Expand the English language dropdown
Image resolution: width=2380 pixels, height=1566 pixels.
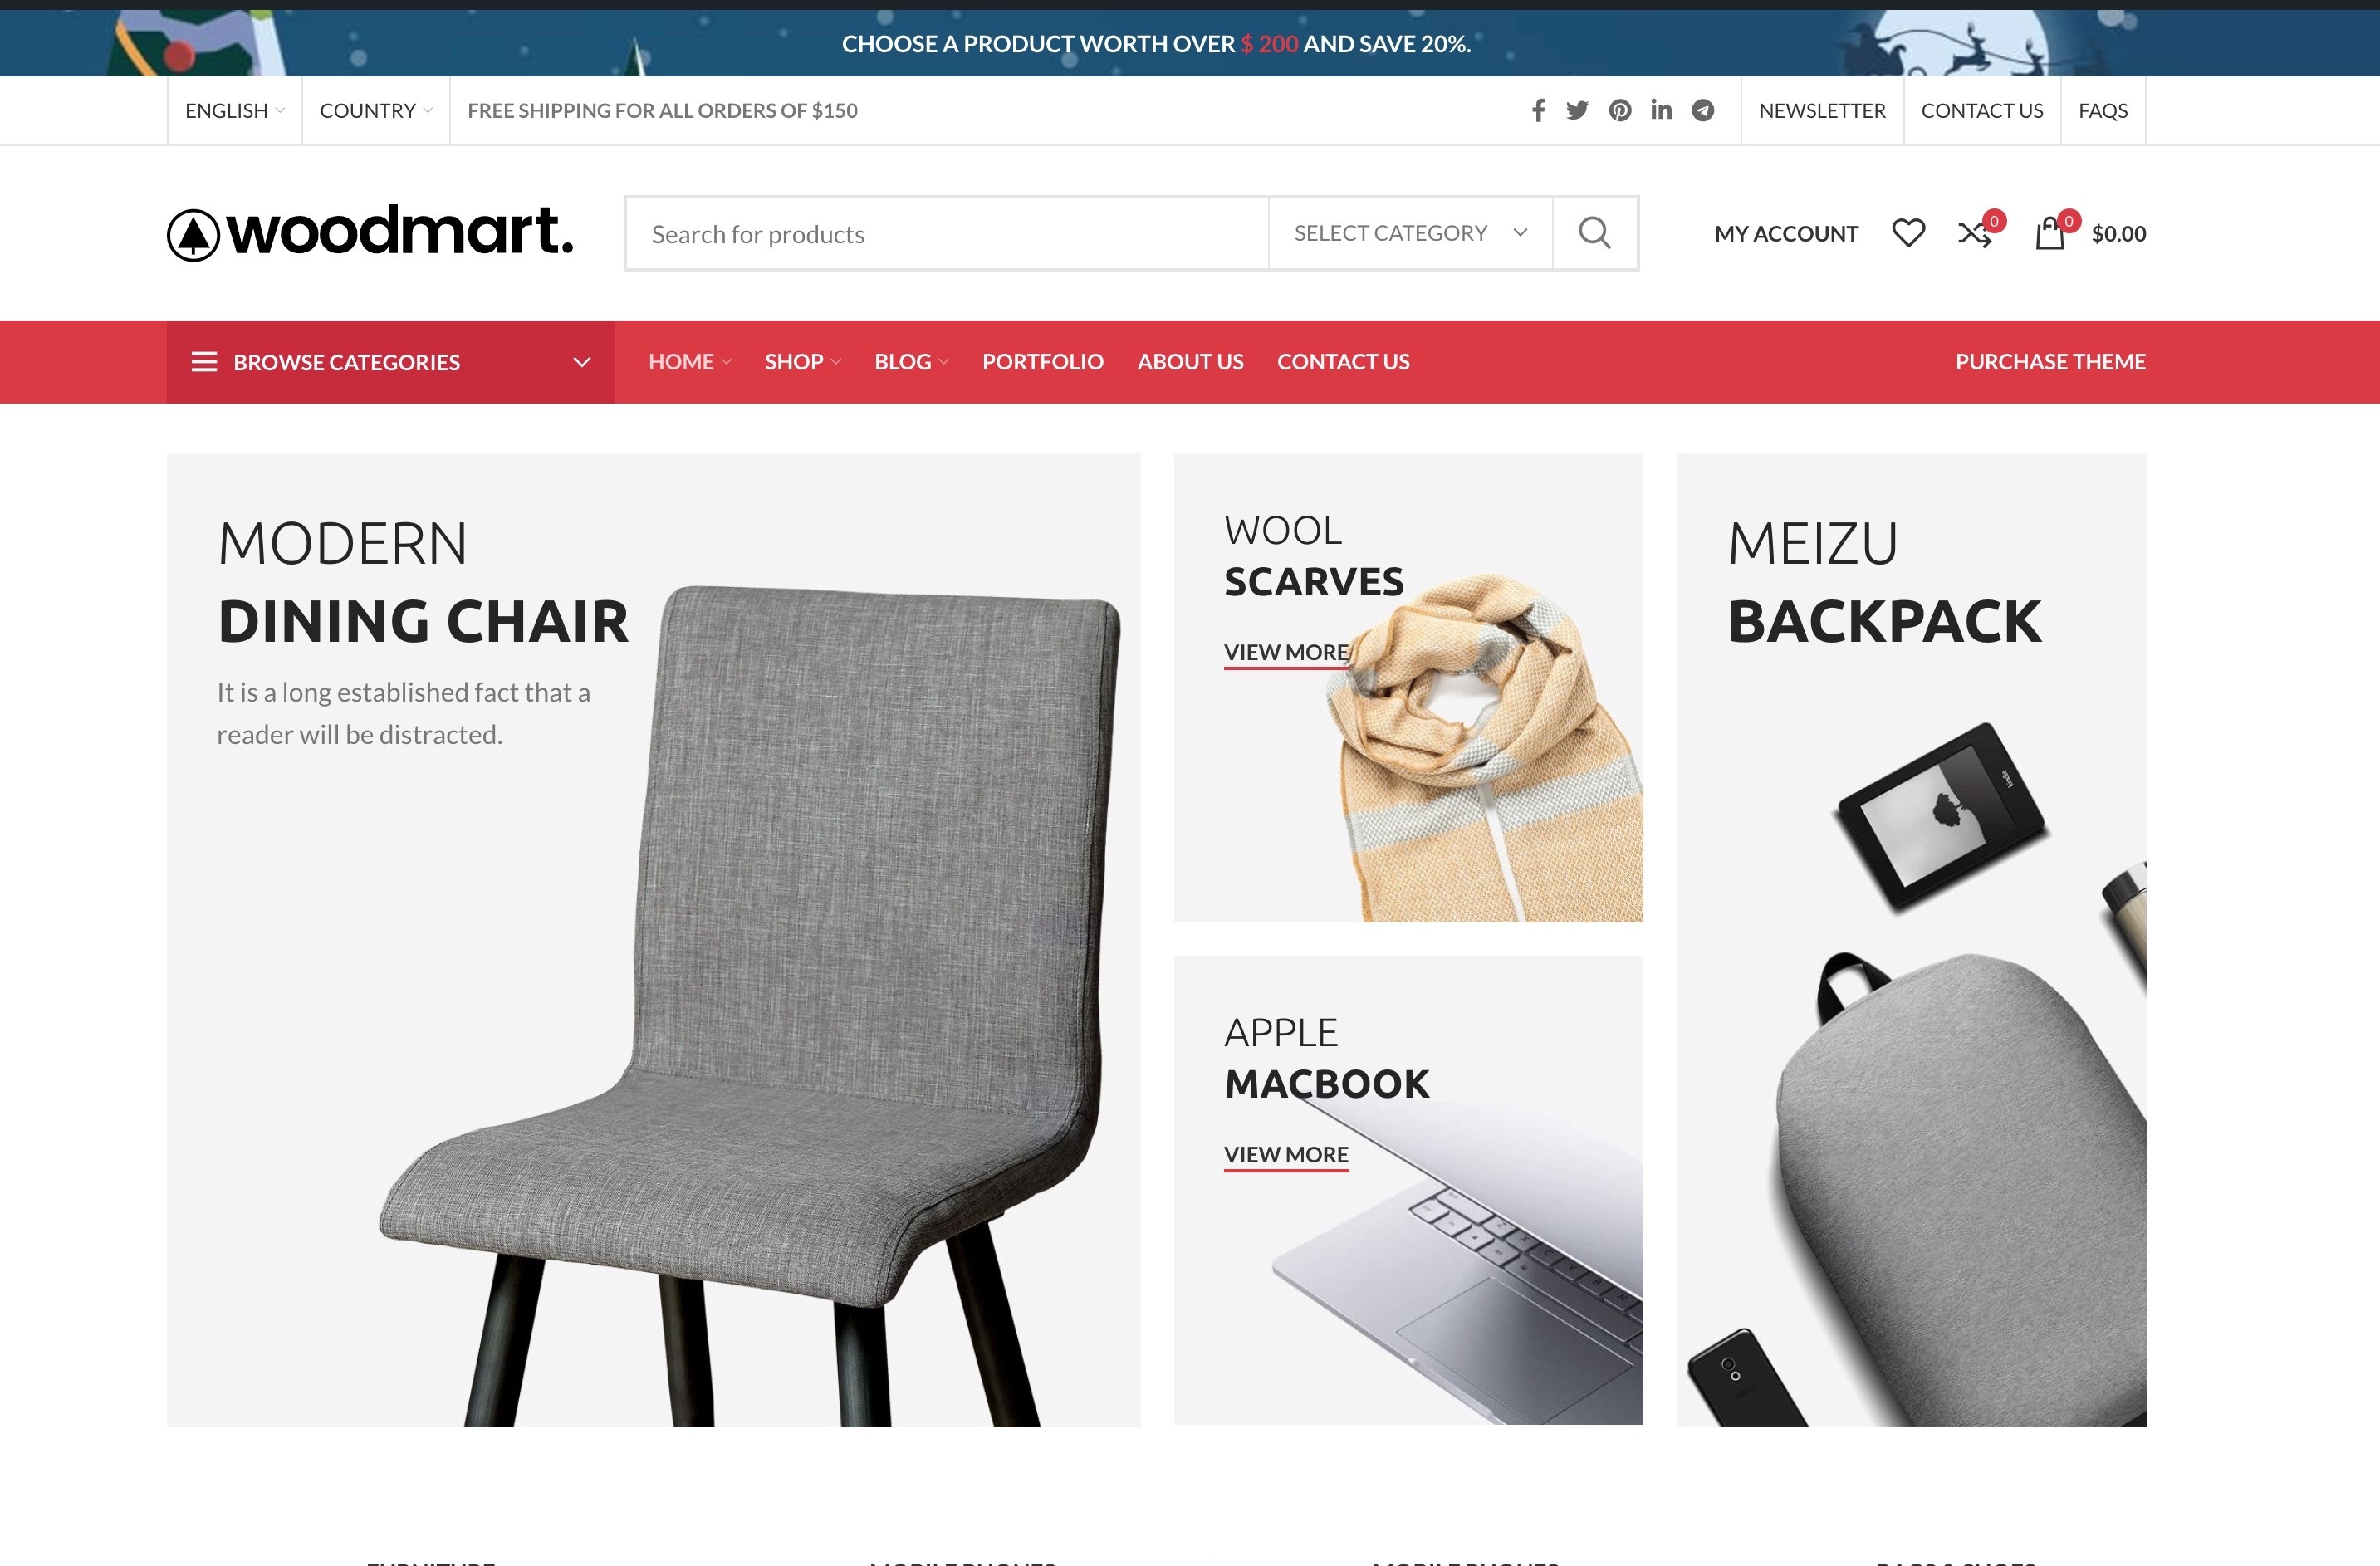pos(234,110)
